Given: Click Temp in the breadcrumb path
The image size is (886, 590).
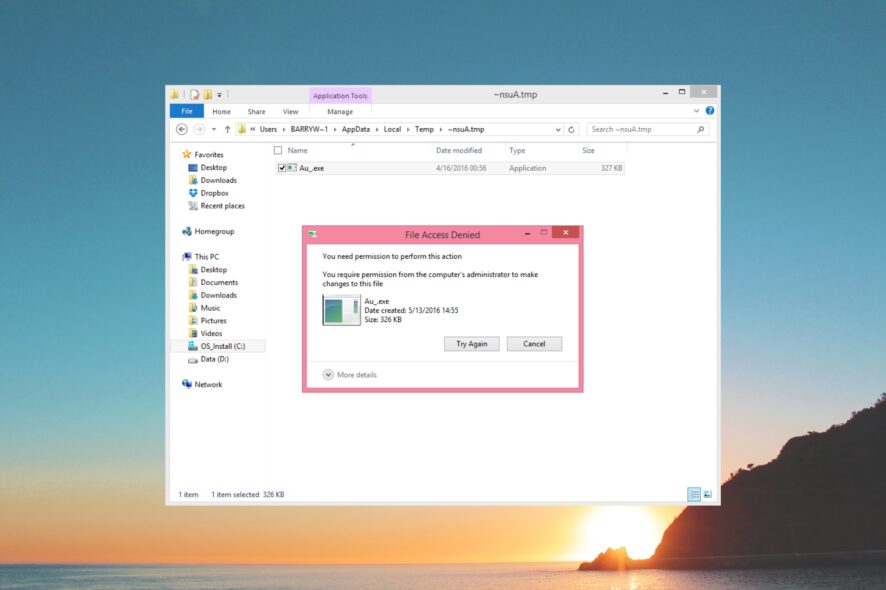Looking at the screenshot, I should click(424, 129).
